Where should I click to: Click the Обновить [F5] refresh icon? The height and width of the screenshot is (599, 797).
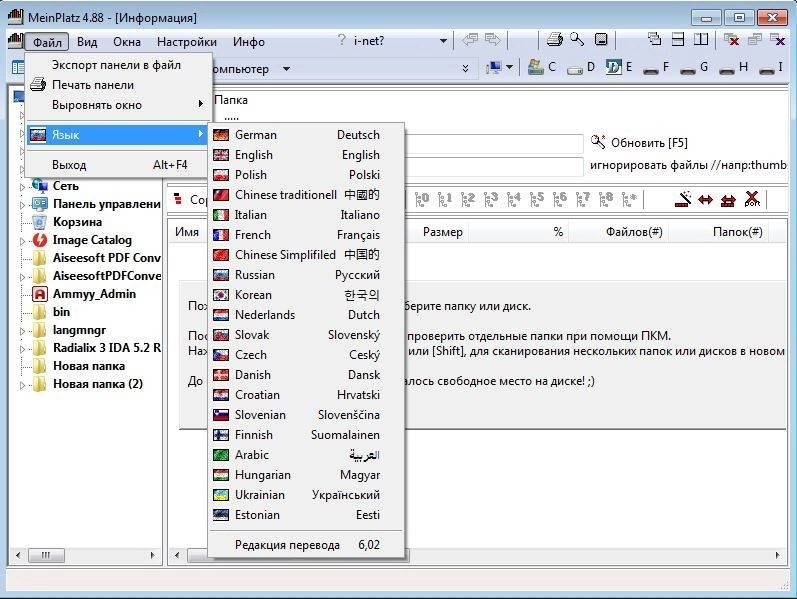[x=598, y=142]
